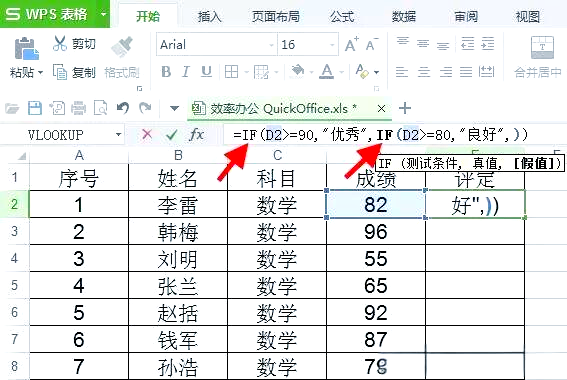
Task: Cut selection with the scissors icon
Action: 60,43
